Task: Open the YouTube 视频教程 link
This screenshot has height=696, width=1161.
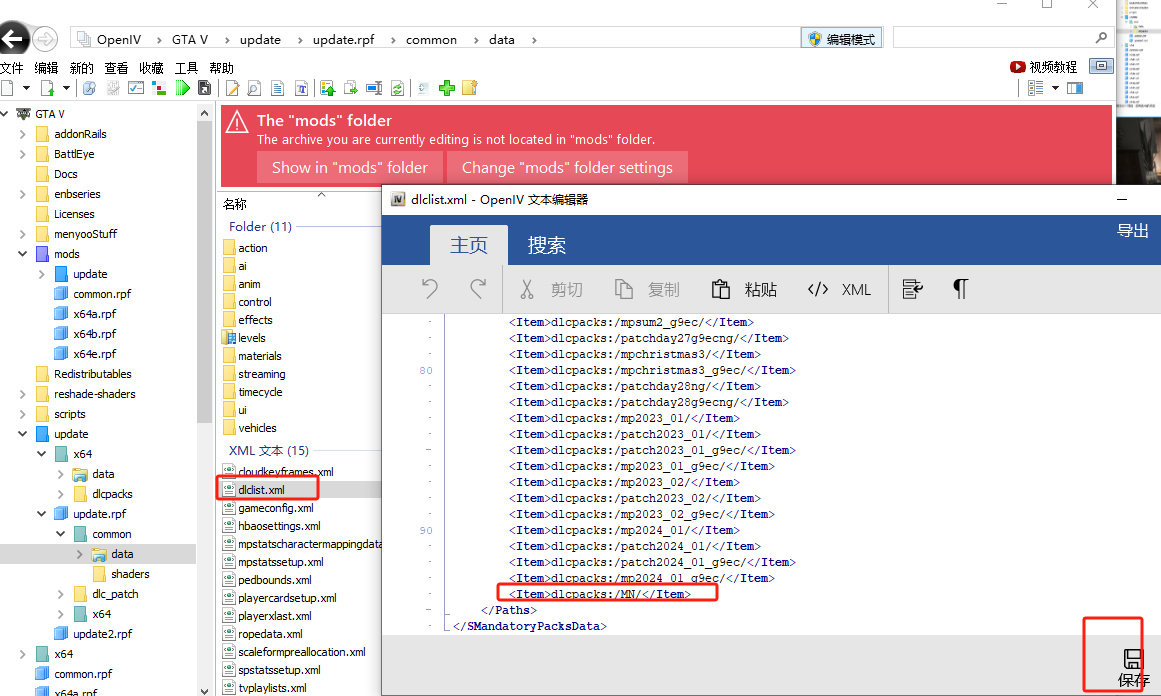Action: (x=1043, y=67)
